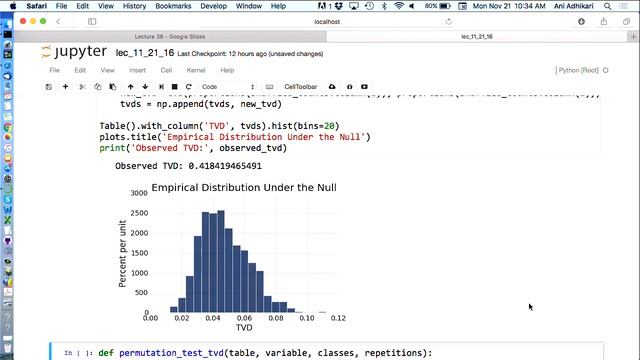The height and width of the screenshot is (360, 640).
Task: Select the lec_11_21_16 browser tab
Action: click(477, 37)
